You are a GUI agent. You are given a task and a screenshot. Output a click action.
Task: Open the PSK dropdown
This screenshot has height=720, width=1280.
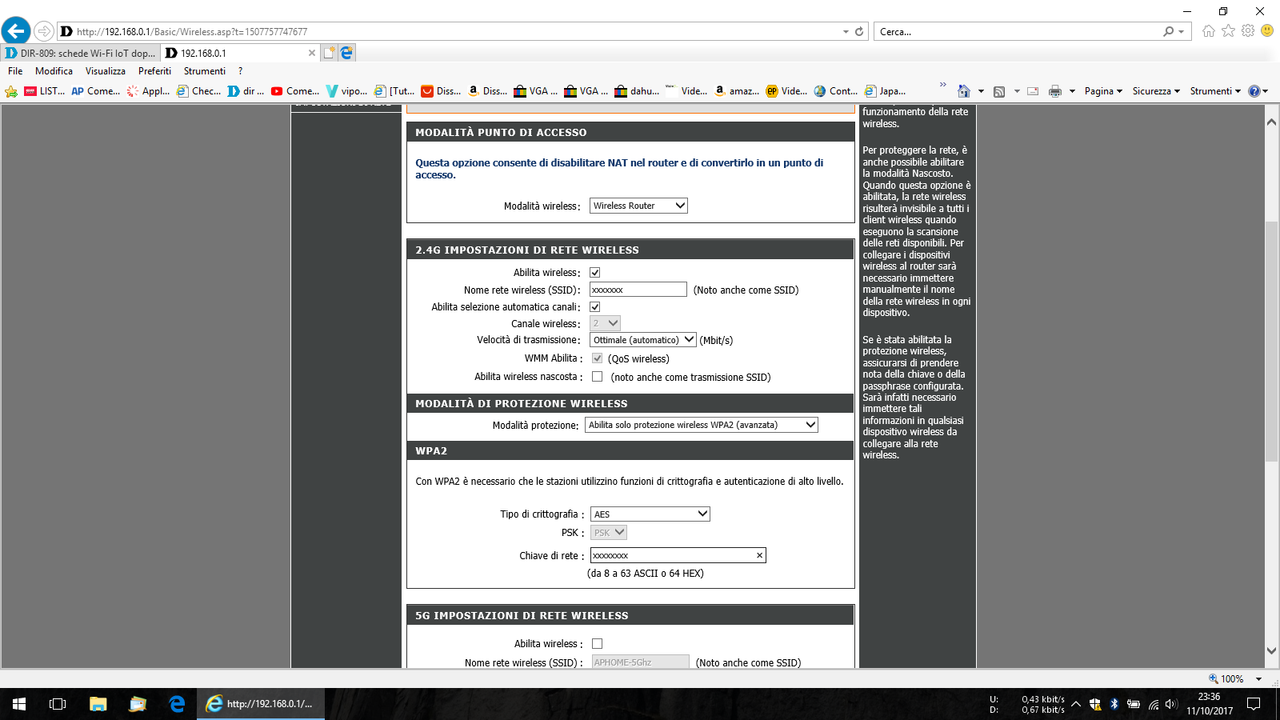pos(609,533)
